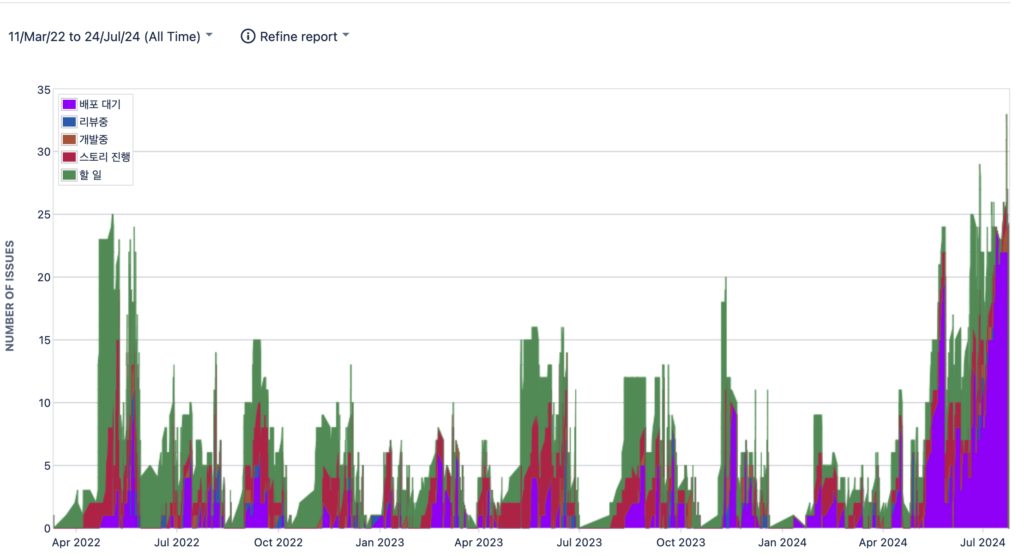Click the purple 배포 대기 legend swatch
1024x556 pixels.
(69, 104)
